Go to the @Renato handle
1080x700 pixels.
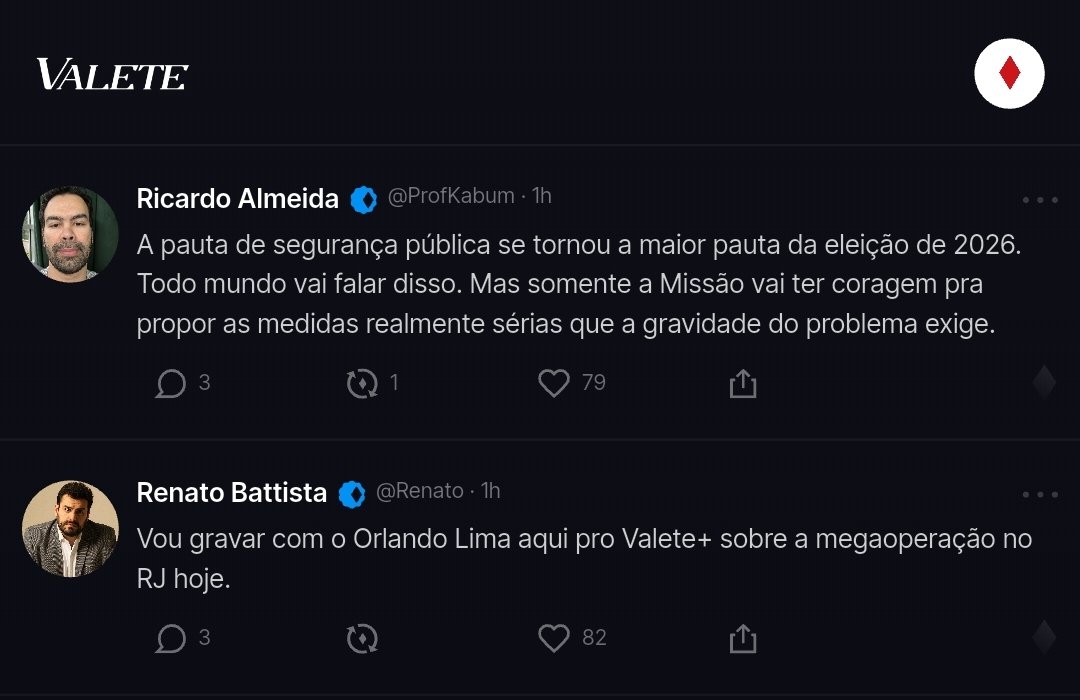[419, 491]
